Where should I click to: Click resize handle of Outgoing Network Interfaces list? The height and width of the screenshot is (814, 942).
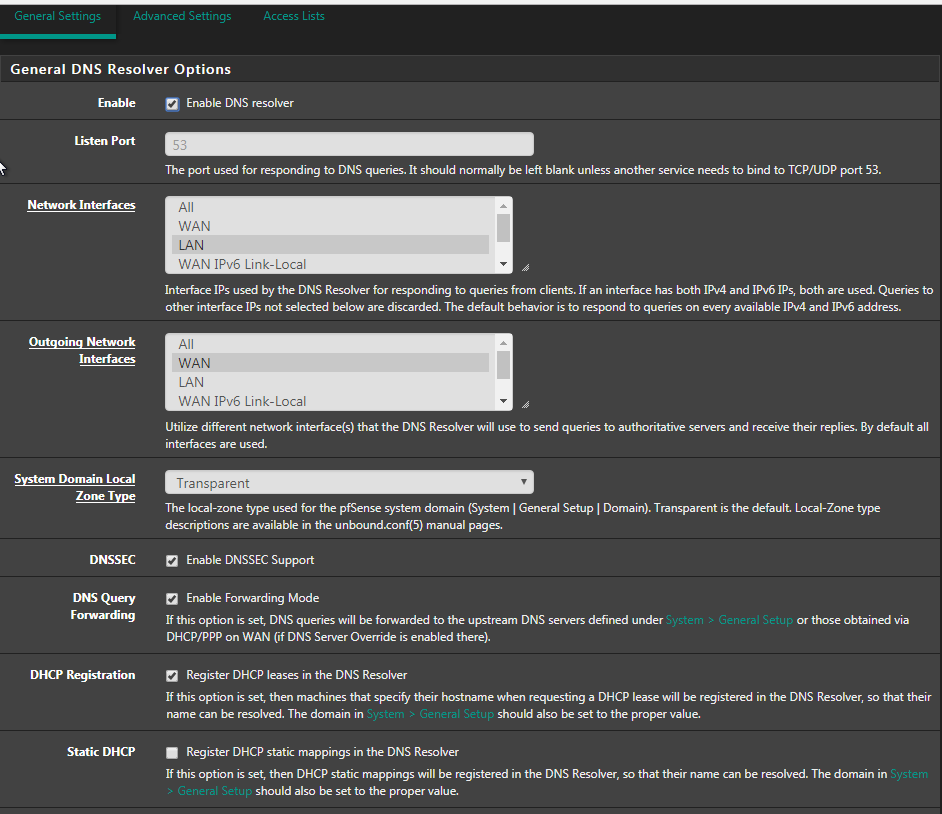click(525, 404)
